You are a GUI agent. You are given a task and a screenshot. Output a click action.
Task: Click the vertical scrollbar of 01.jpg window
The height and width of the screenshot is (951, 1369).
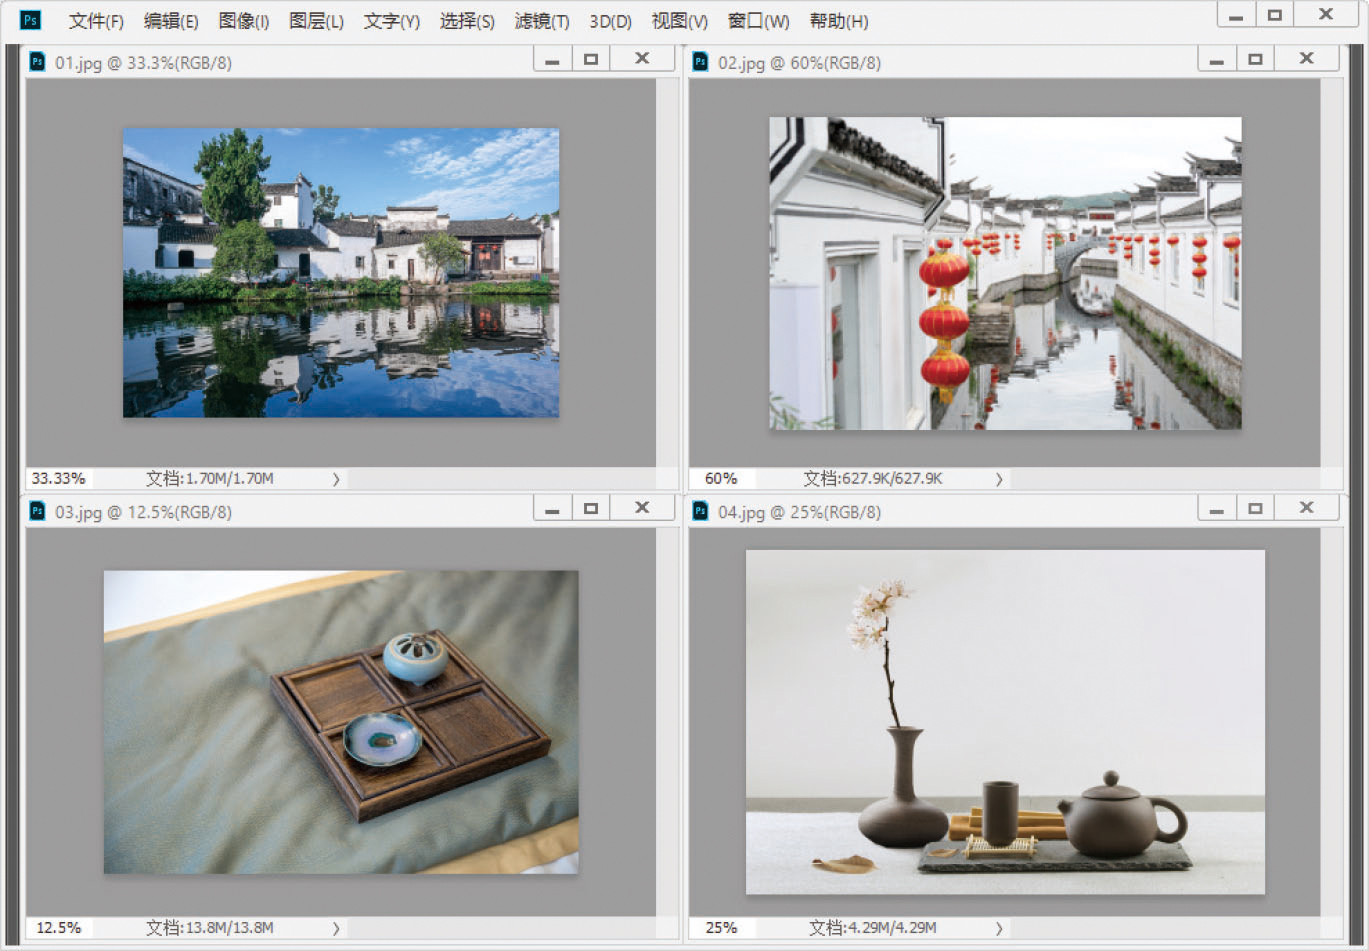667,272
